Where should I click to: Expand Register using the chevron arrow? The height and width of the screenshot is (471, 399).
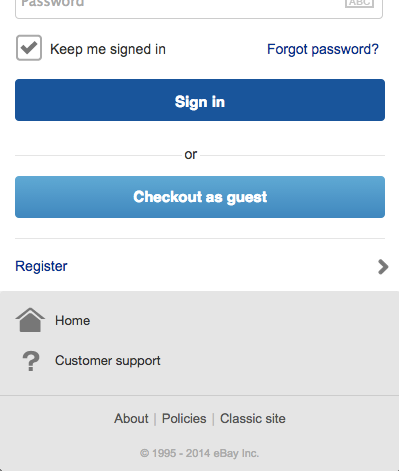[383, 267]
